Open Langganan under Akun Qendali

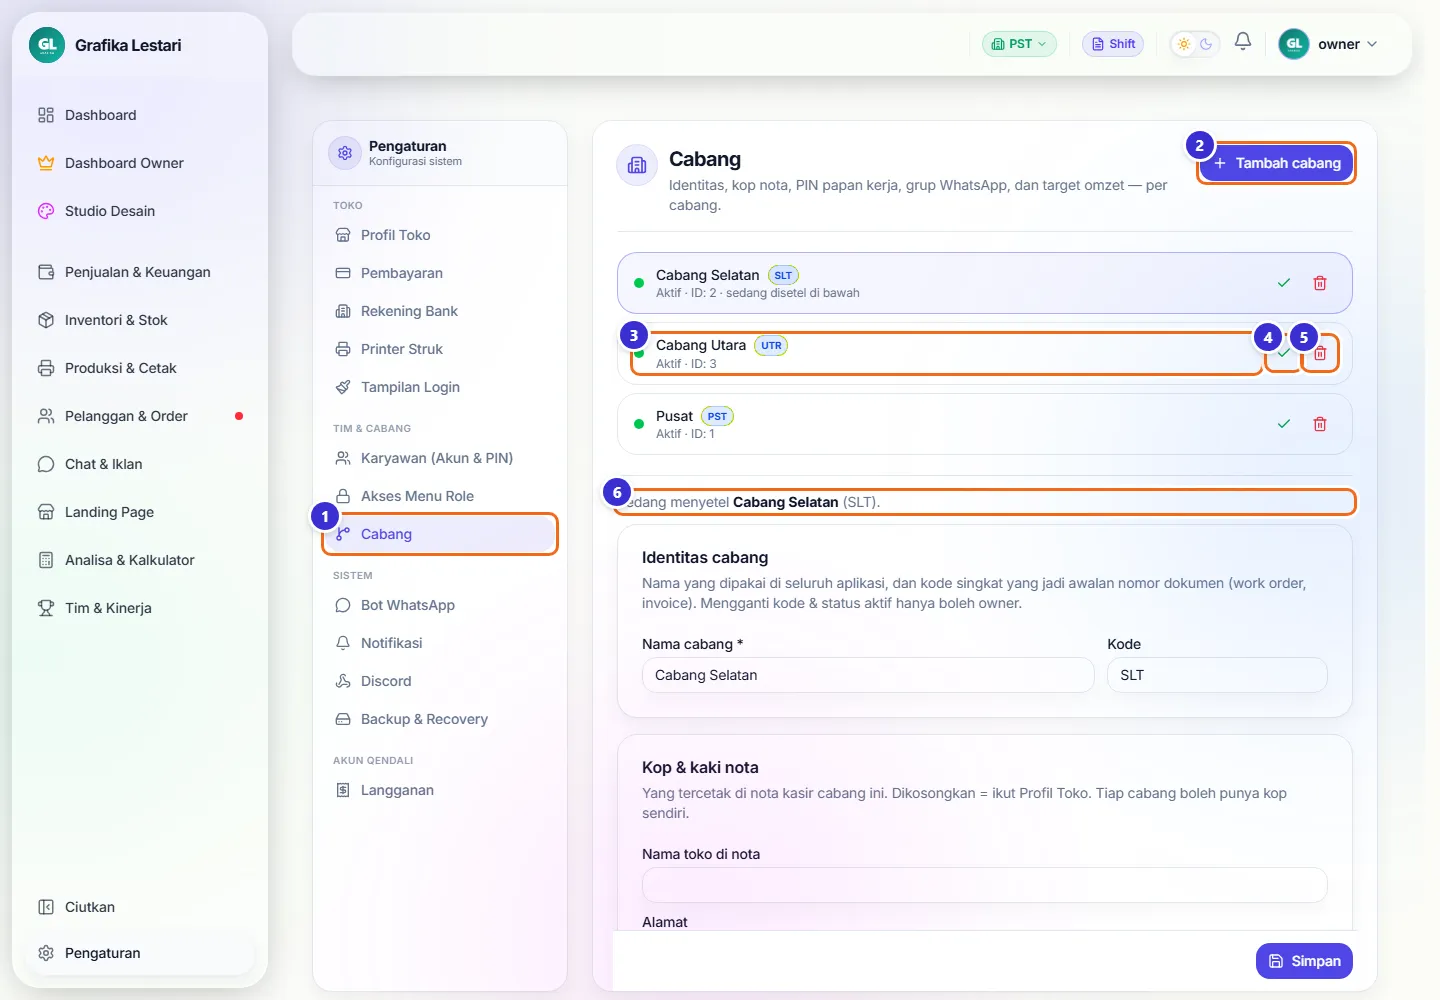click(440, 790)
